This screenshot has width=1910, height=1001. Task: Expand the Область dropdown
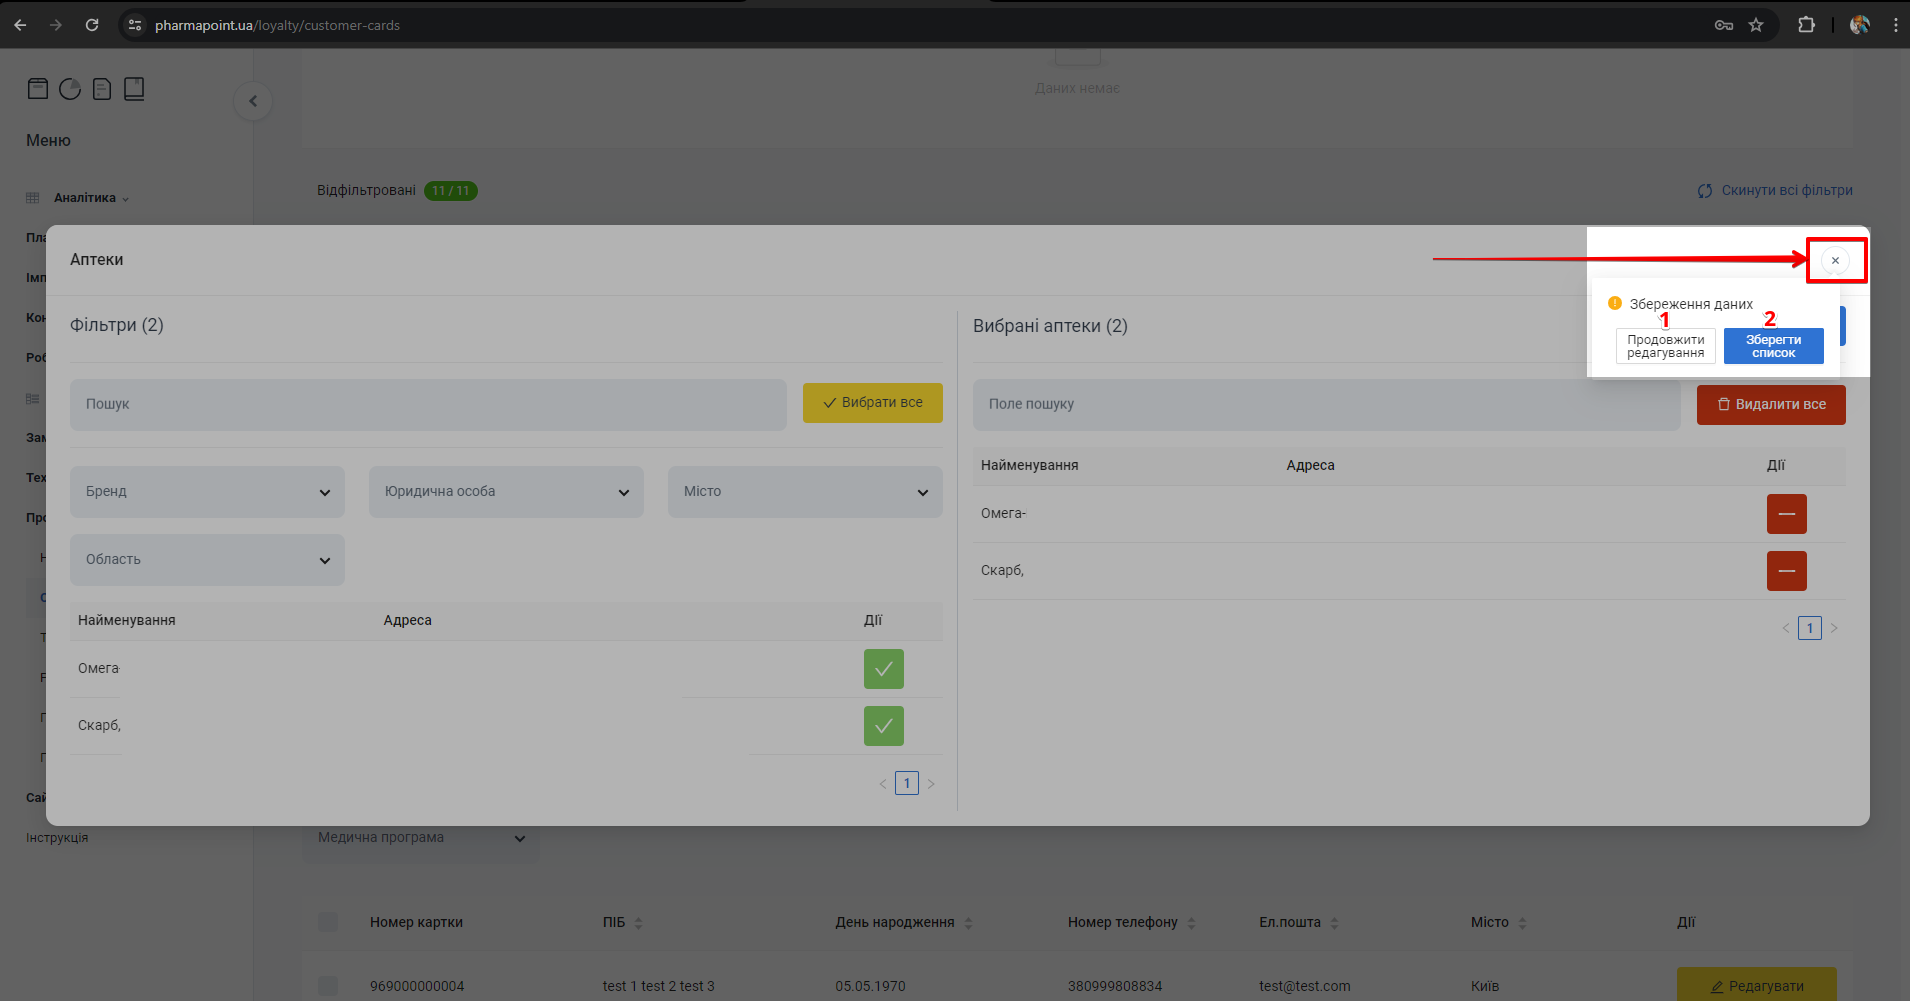coord(207,560)
